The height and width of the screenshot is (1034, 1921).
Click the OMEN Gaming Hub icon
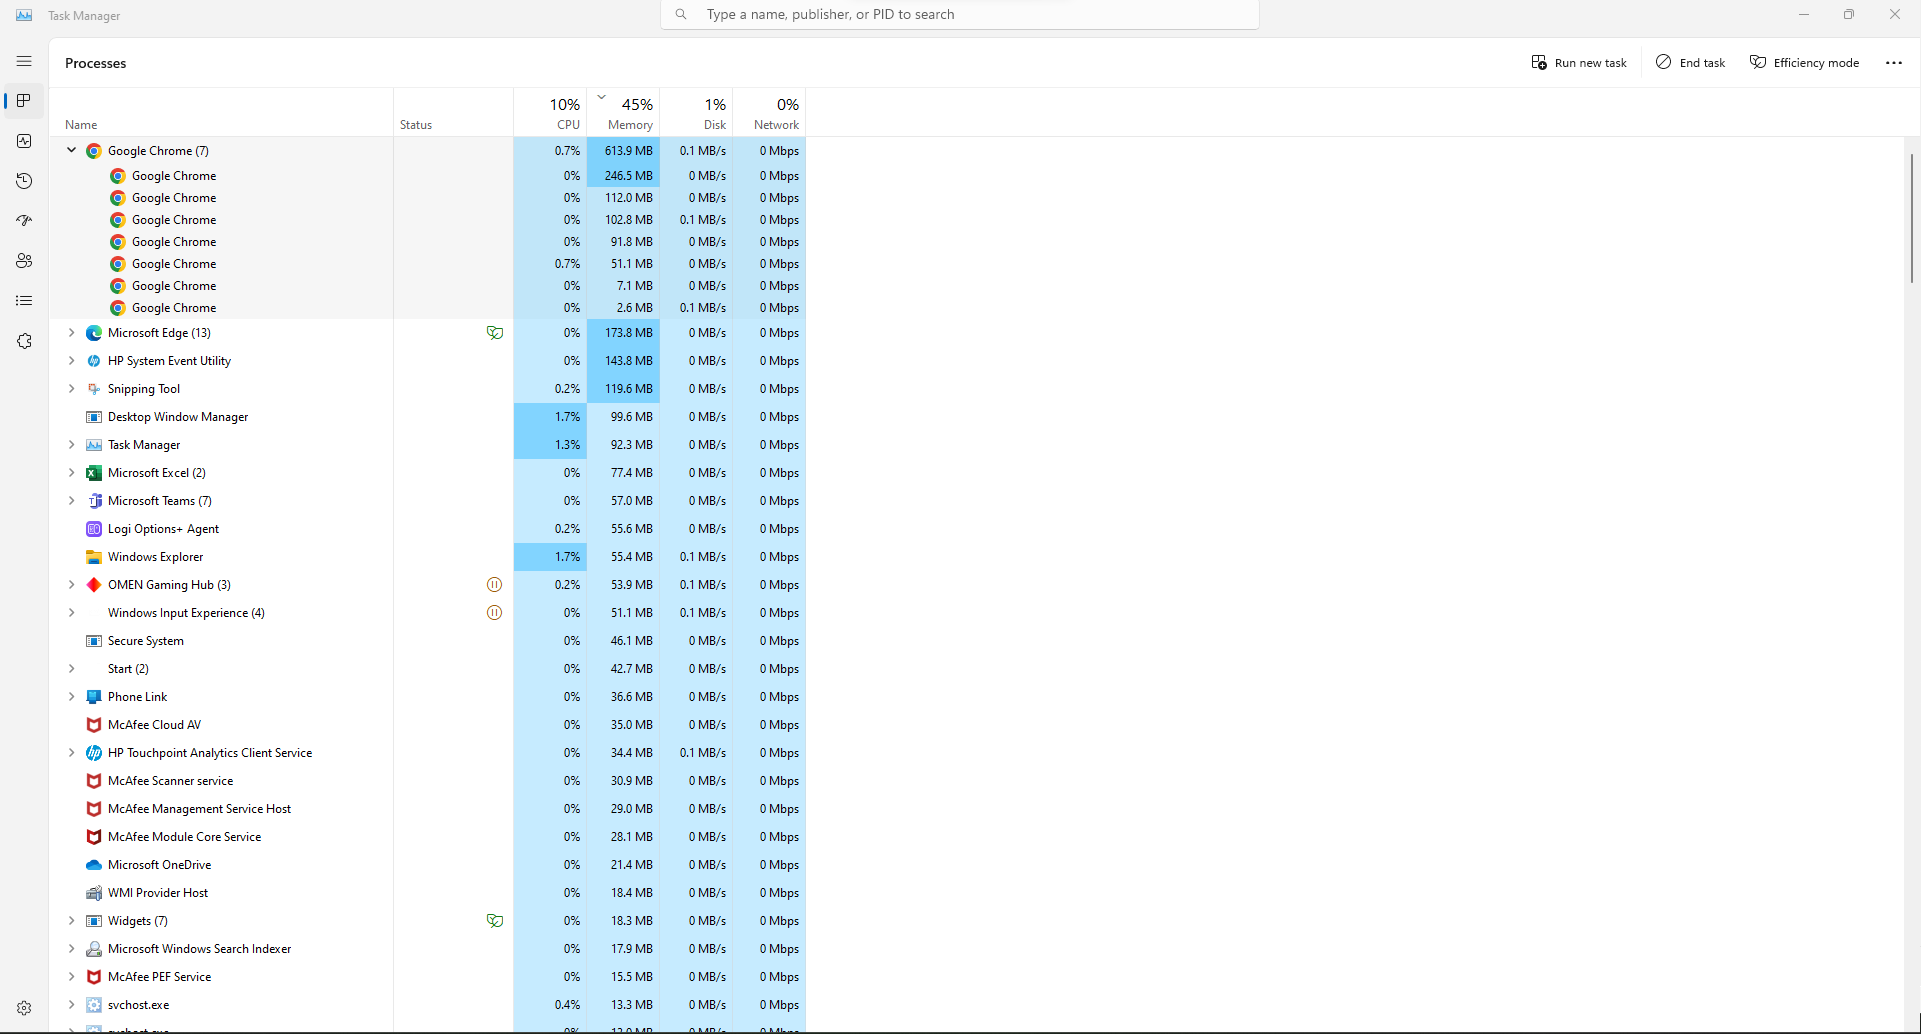pyautogui.click(x=94, y=585)
